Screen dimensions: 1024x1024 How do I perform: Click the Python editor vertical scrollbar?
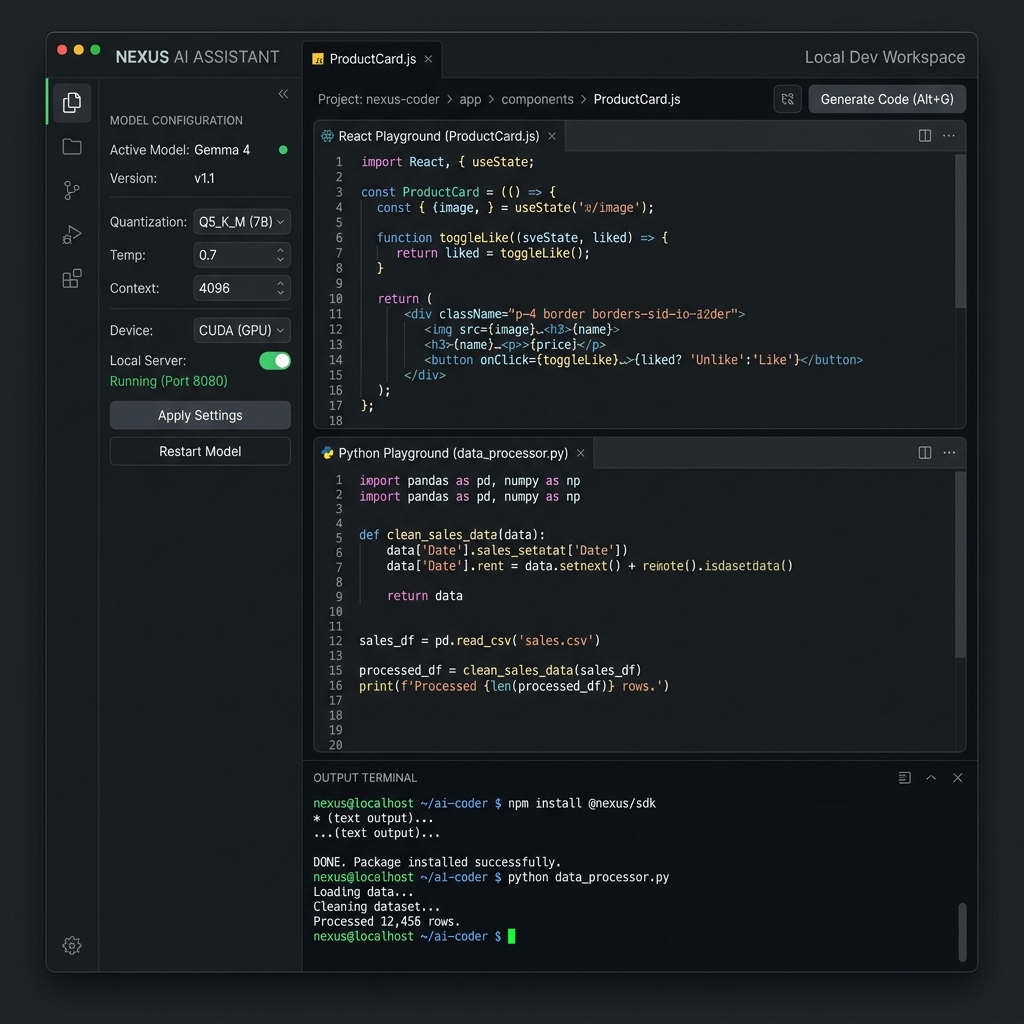(960, 564)
